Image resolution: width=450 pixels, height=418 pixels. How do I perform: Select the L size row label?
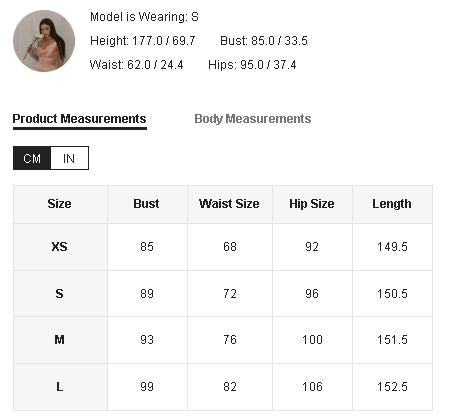pyautogui.click(x=60, y=387)
